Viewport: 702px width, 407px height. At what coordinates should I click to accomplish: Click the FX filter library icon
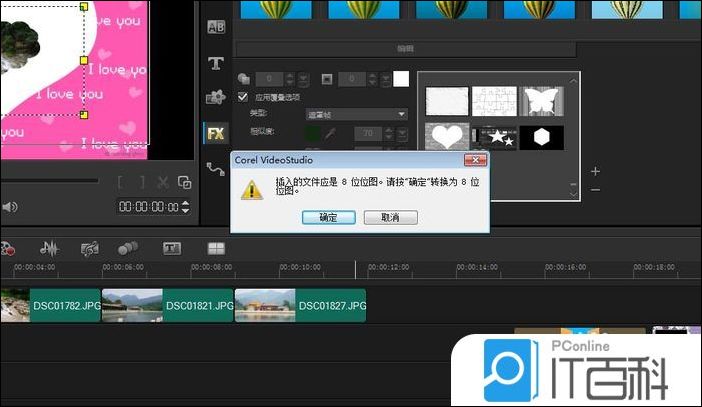click(x=215, y=132)
